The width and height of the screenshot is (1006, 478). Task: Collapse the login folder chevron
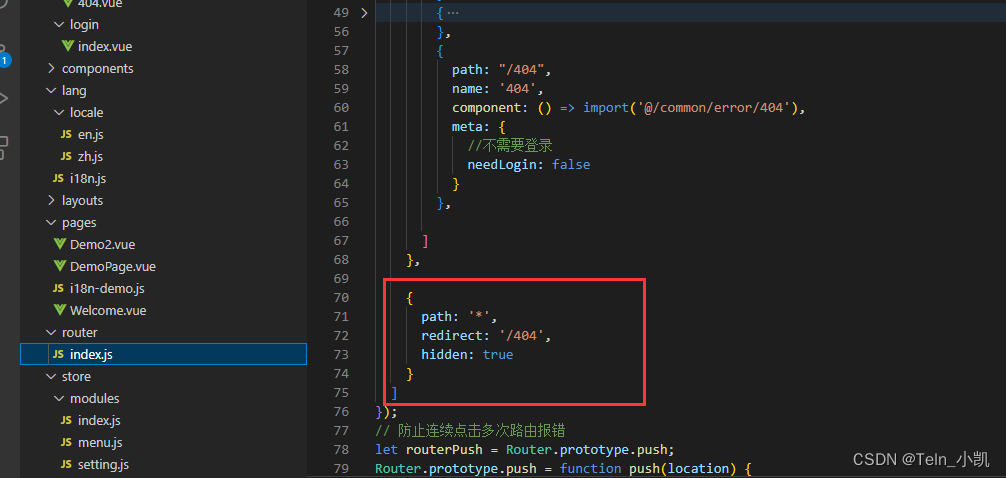[60, 24]
